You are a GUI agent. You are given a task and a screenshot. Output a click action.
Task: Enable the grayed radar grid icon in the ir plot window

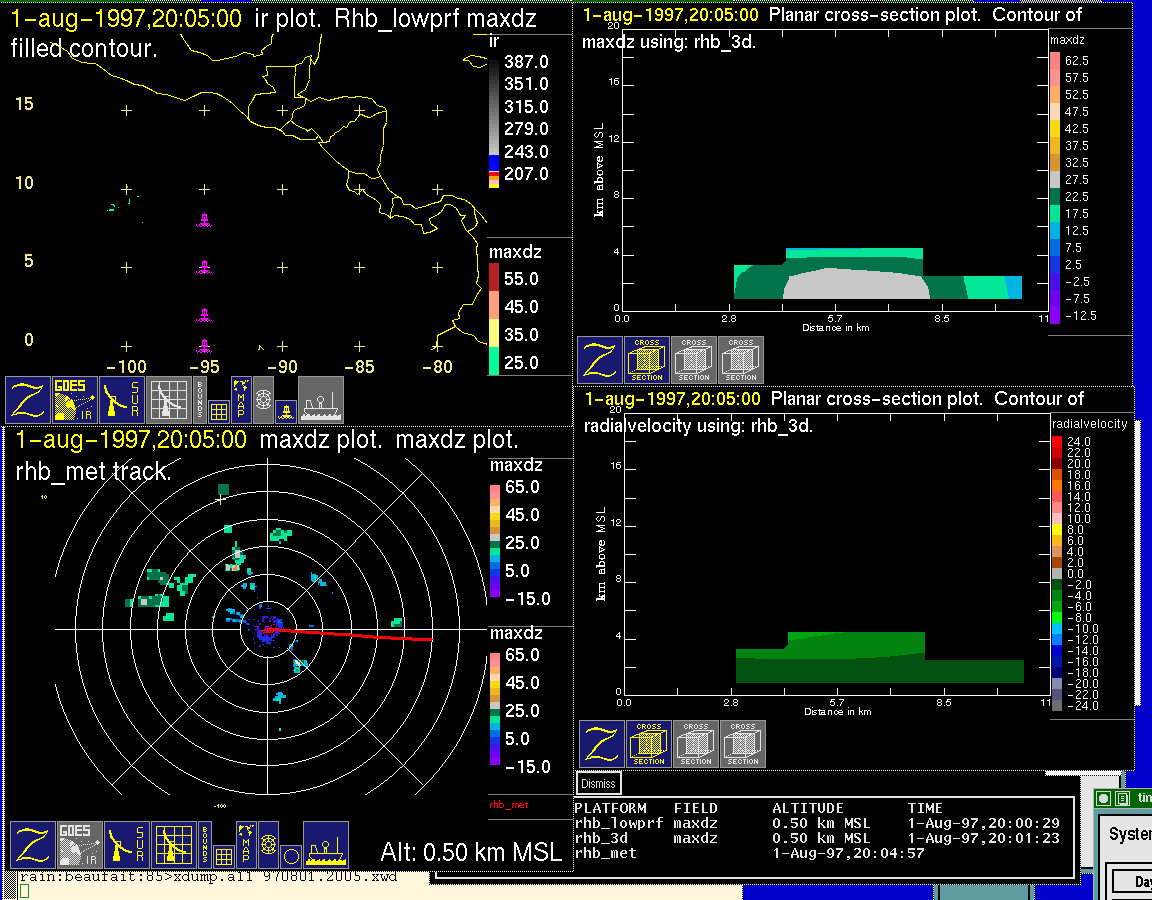click(171, 400)
